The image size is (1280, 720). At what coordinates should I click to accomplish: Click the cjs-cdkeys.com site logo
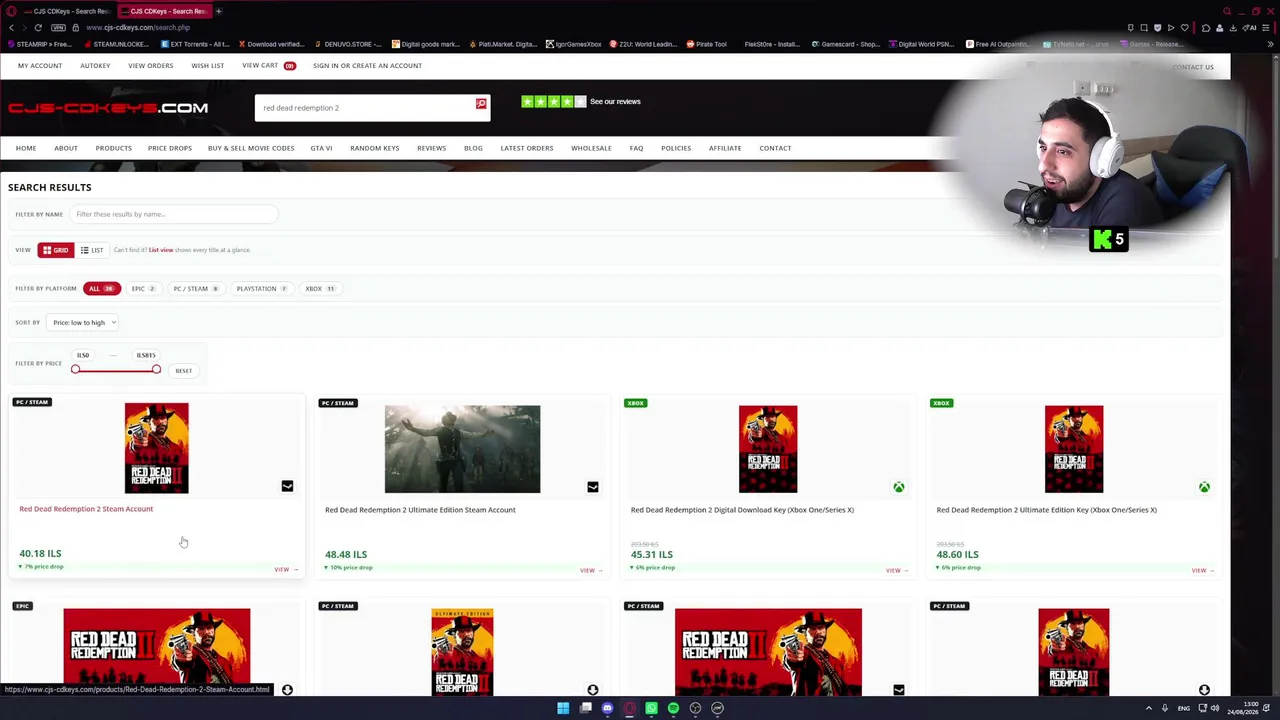(108, 108)
